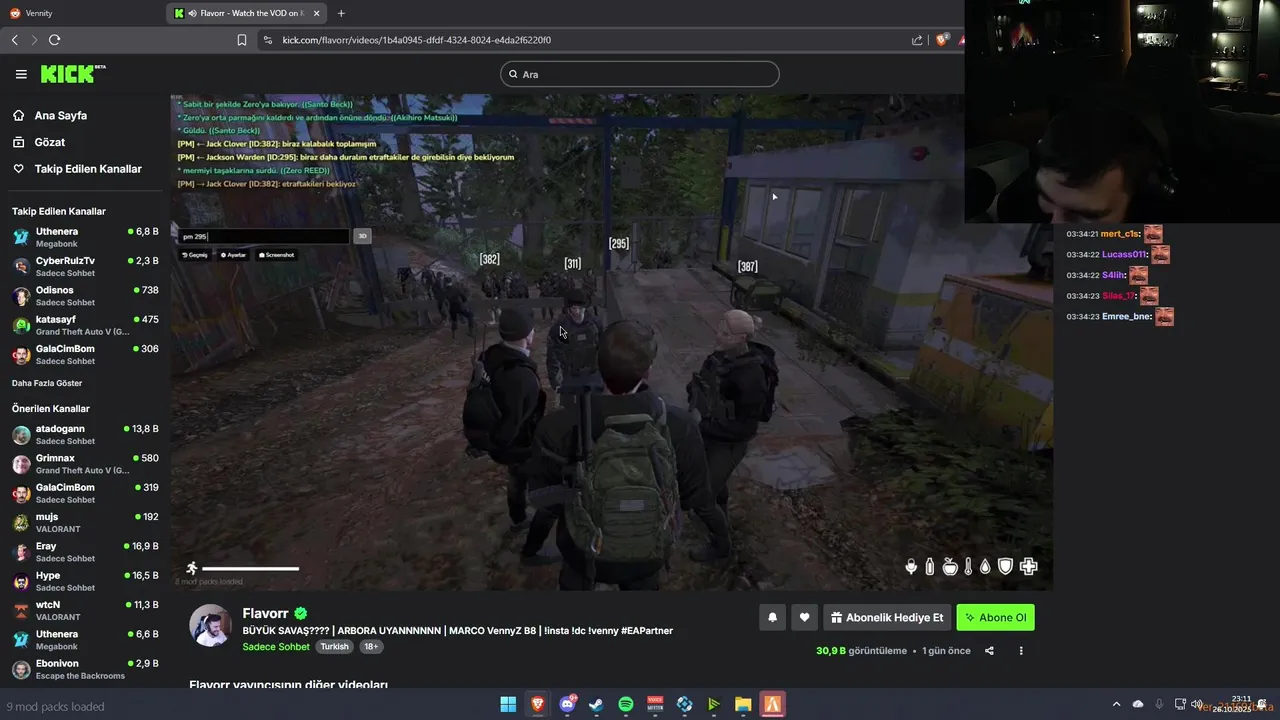Click the browser back arrow
Viewport: 1280px width, 720px height.
[x=15, y=40]
